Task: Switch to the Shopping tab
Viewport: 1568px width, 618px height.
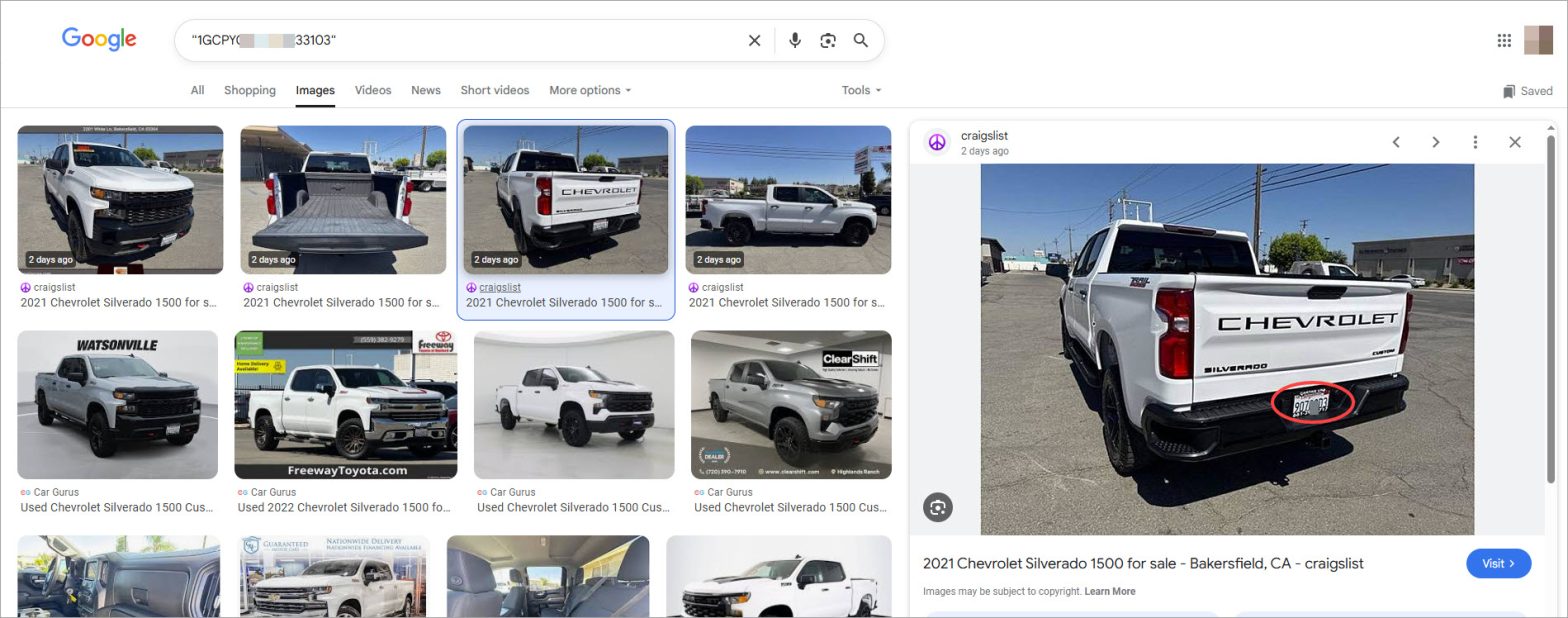Action: point(250,90)
